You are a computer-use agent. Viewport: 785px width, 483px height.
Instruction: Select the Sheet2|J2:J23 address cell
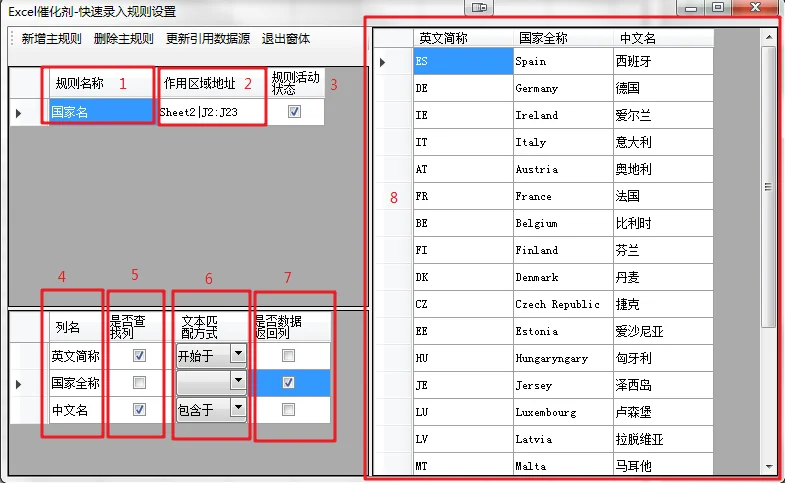pos(211,112)
